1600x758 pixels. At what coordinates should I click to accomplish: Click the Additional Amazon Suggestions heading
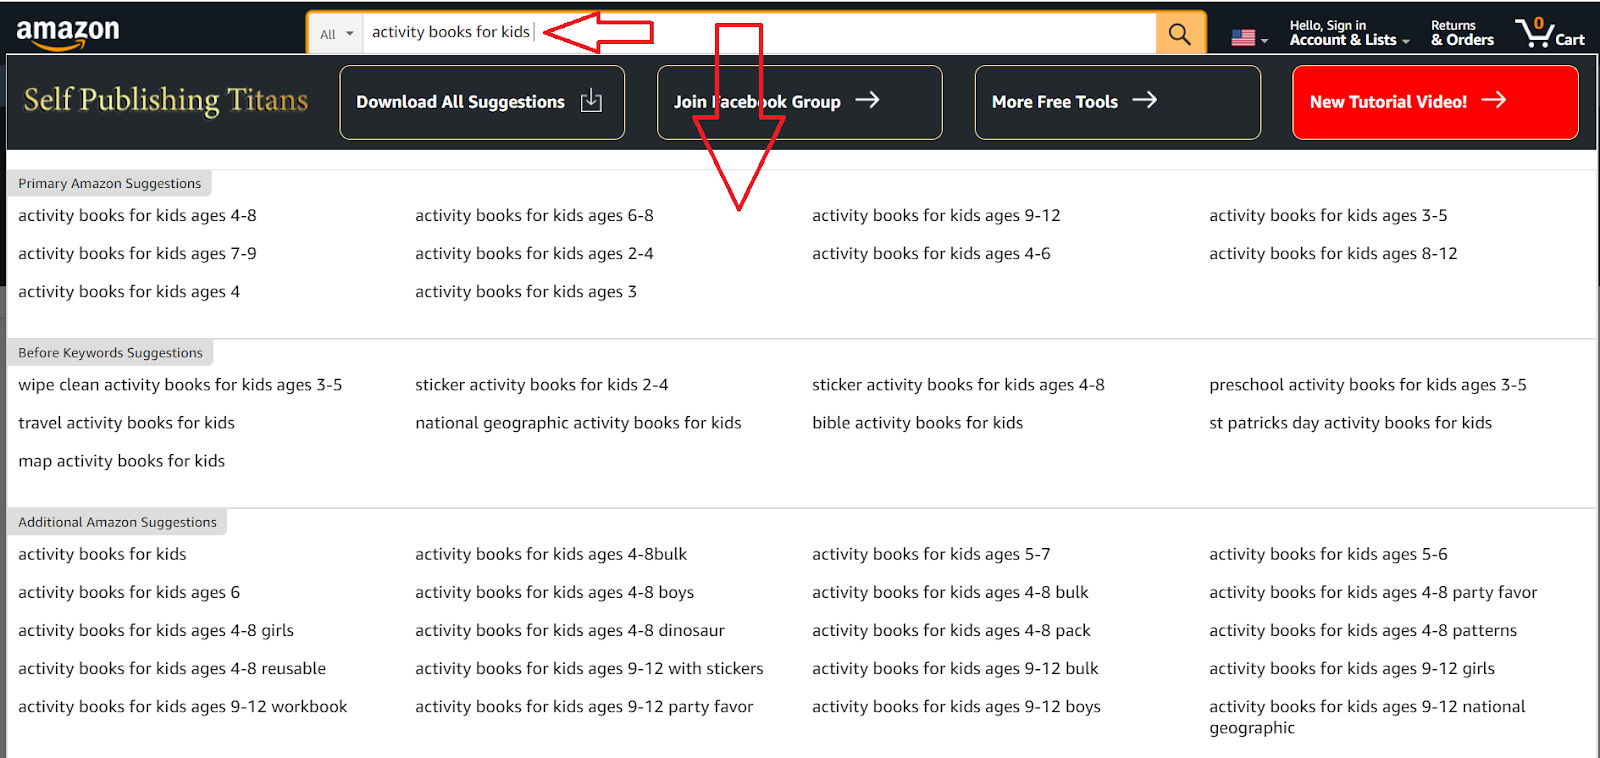117,522
